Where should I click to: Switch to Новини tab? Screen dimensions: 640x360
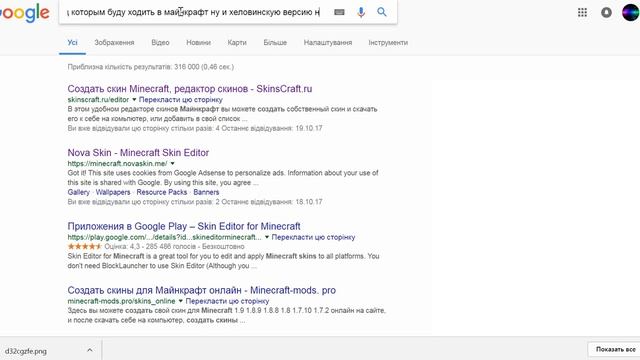click(x=198, y=42)
